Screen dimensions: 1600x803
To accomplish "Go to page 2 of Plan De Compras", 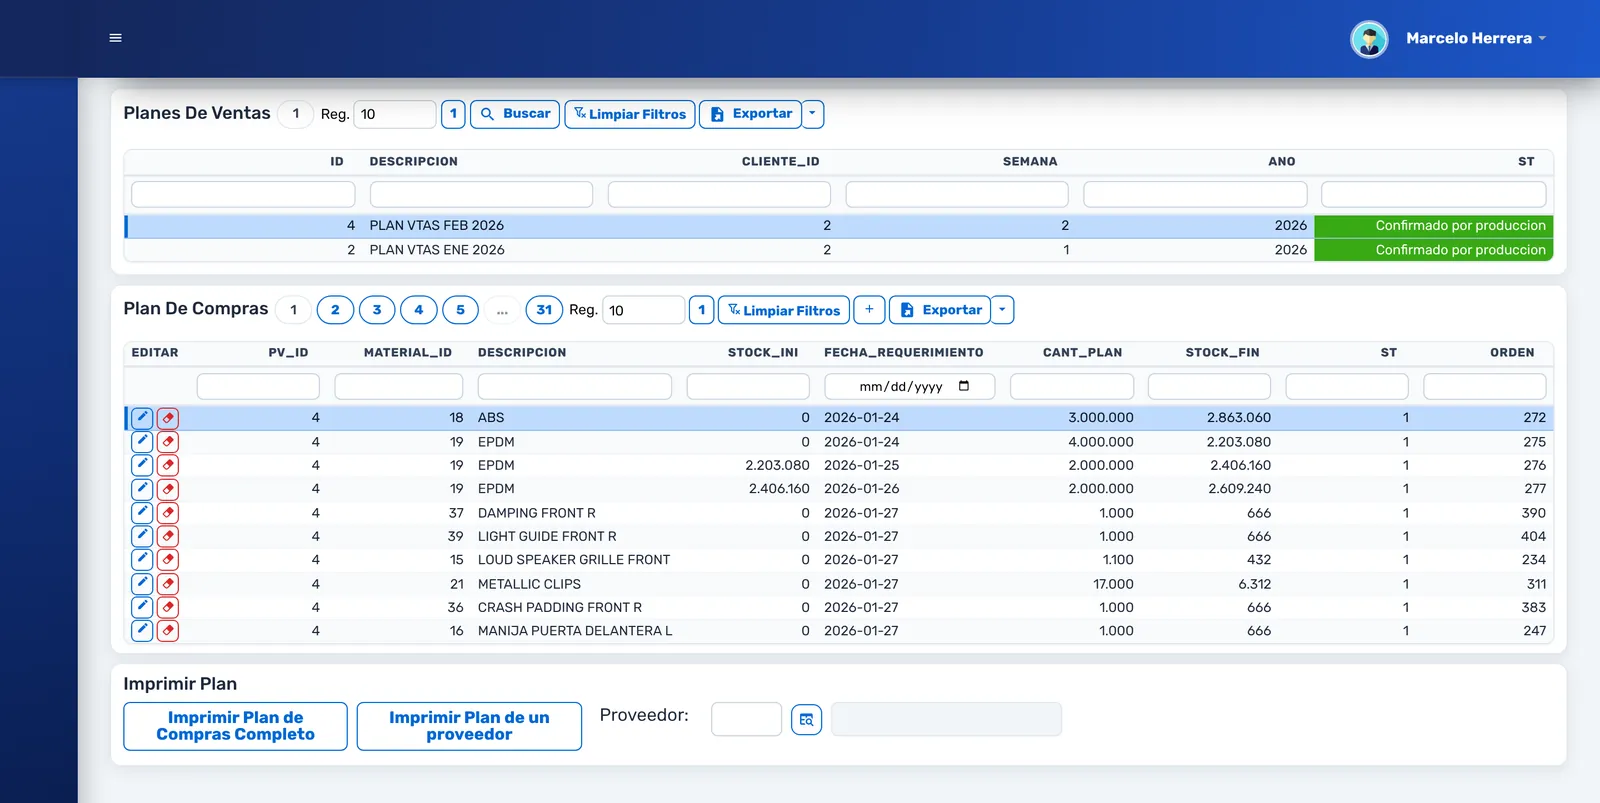I will pos(335,310).
